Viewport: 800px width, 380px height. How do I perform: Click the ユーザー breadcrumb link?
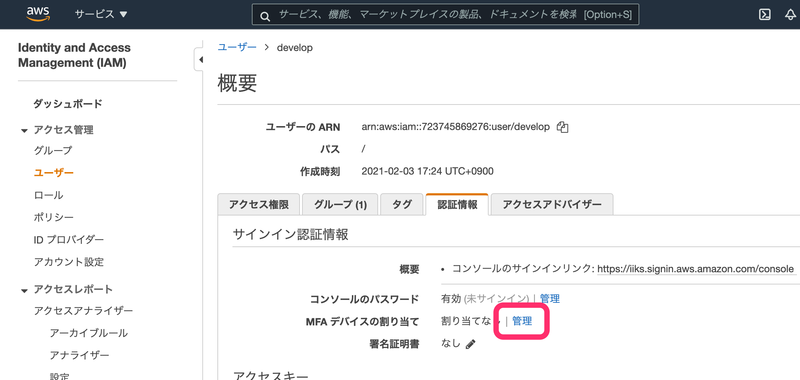point(237,47)
